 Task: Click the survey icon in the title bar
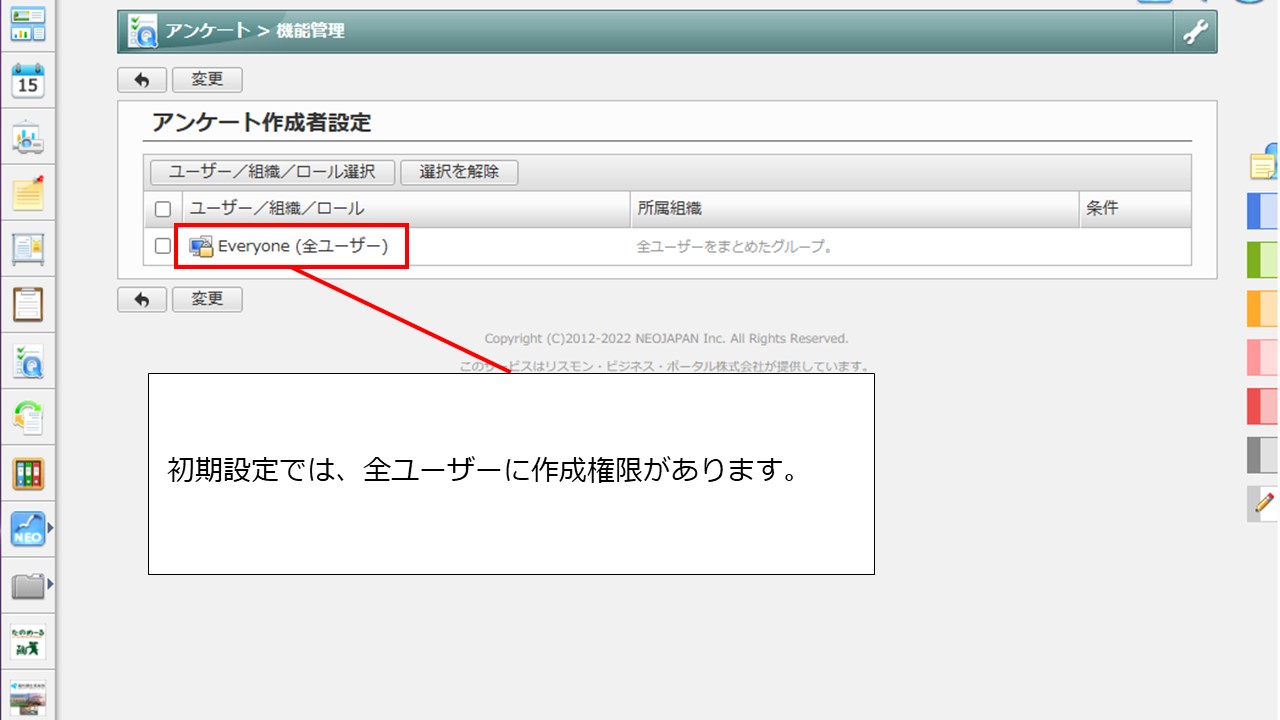142,32
